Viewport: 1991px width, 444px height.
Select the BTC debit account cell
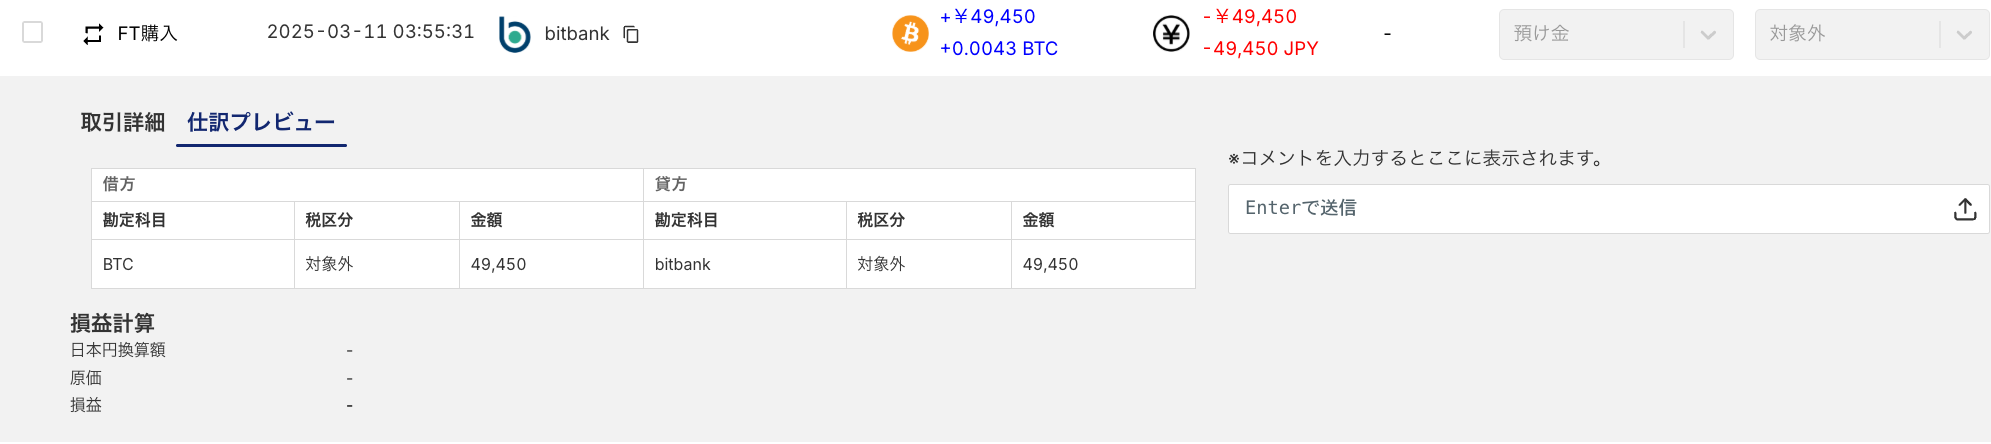[192, 264]
